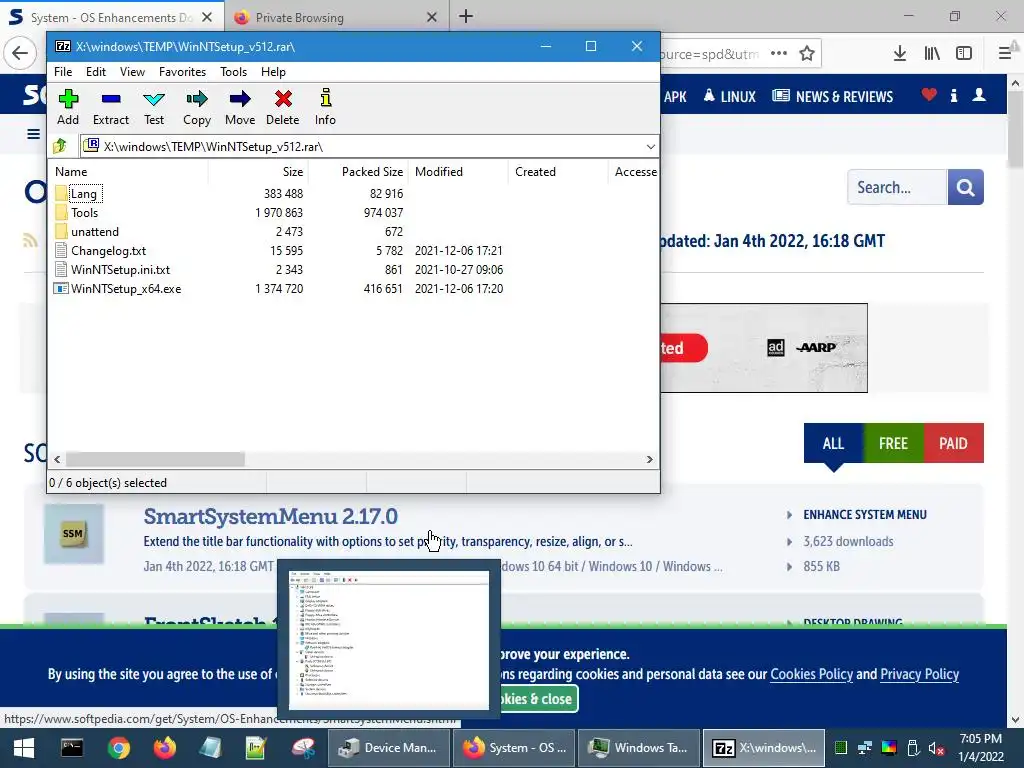Viewport: 1024px width, 768px height.
Task: Click the Softpedia Search field
Action: 897,187
